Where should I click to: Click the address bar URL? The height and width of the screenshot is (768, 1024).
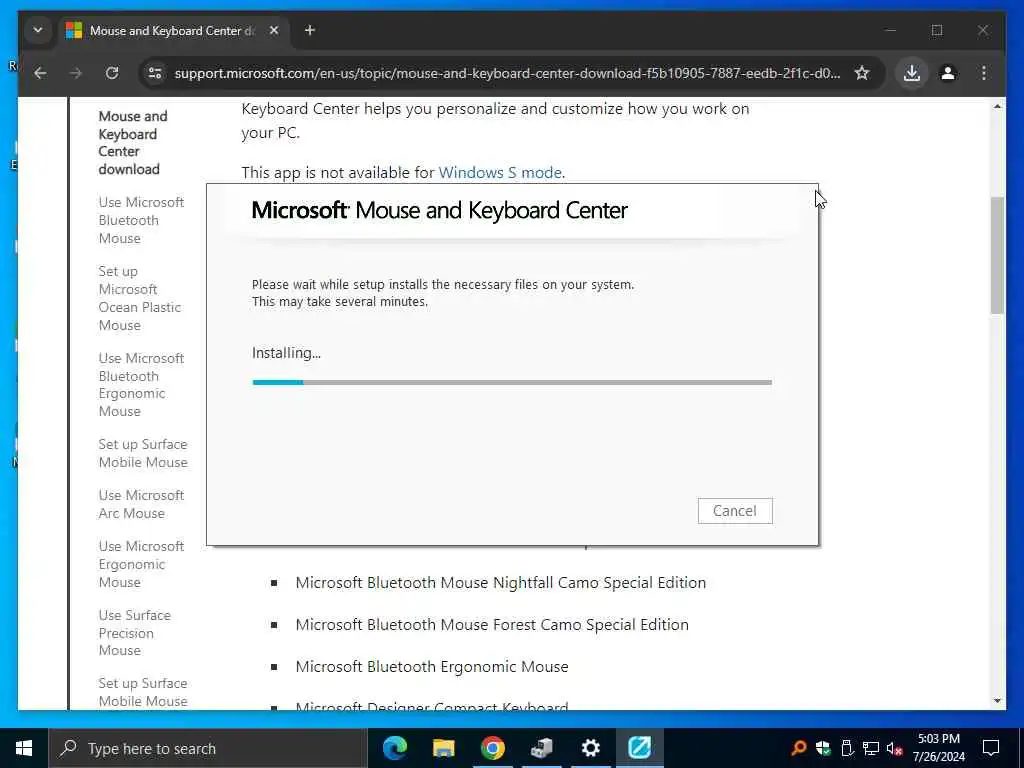pos(507,73)
